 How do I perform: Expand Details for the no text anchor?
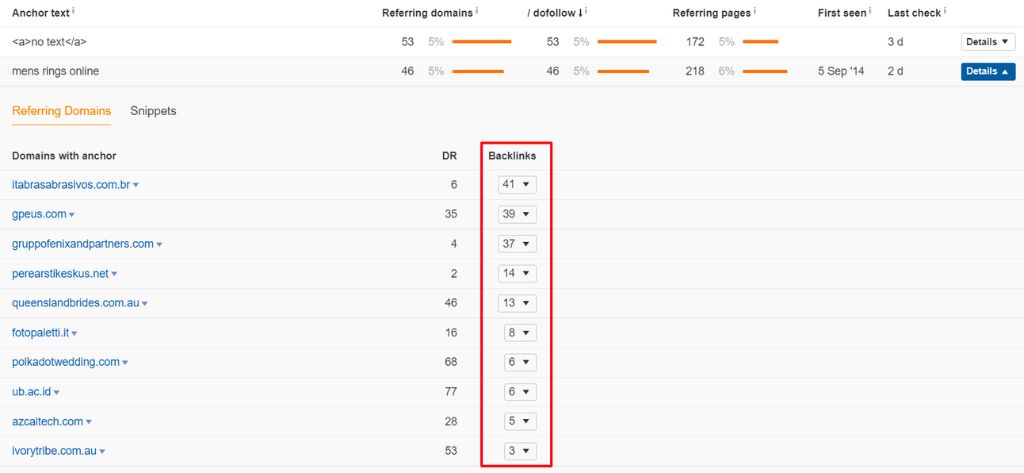point(986,42)
